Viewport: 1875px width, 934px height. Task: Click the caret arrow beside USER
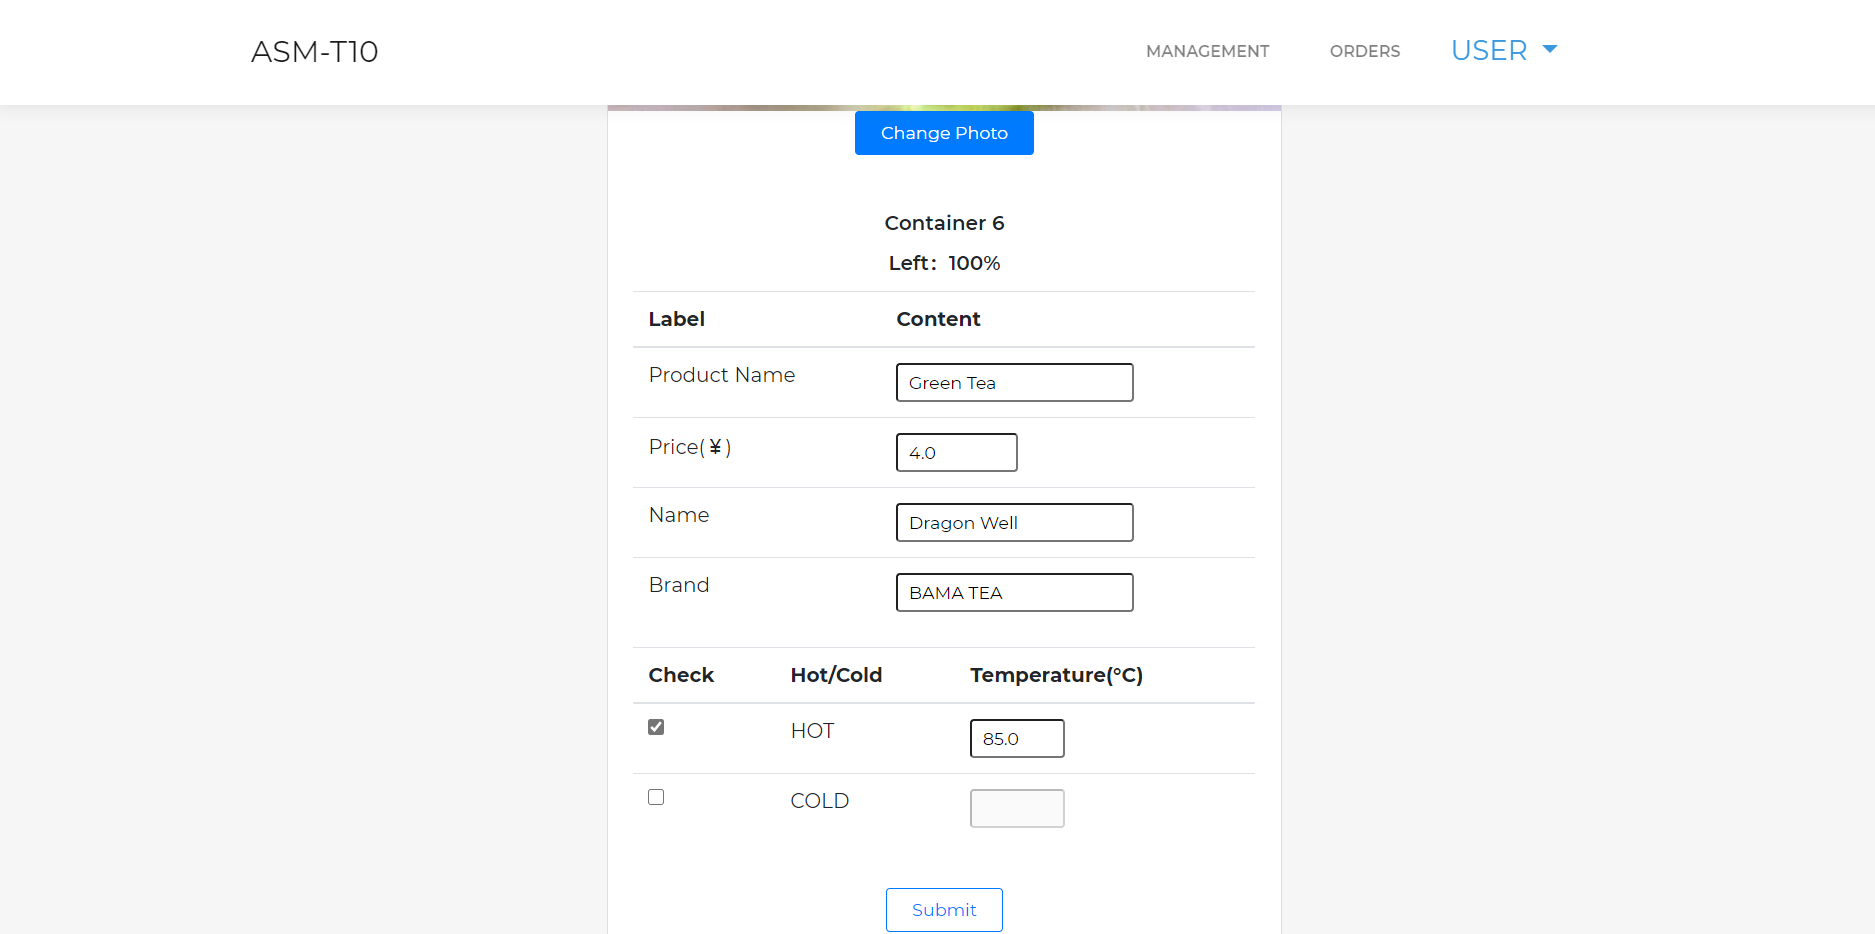click(1550, 49)
